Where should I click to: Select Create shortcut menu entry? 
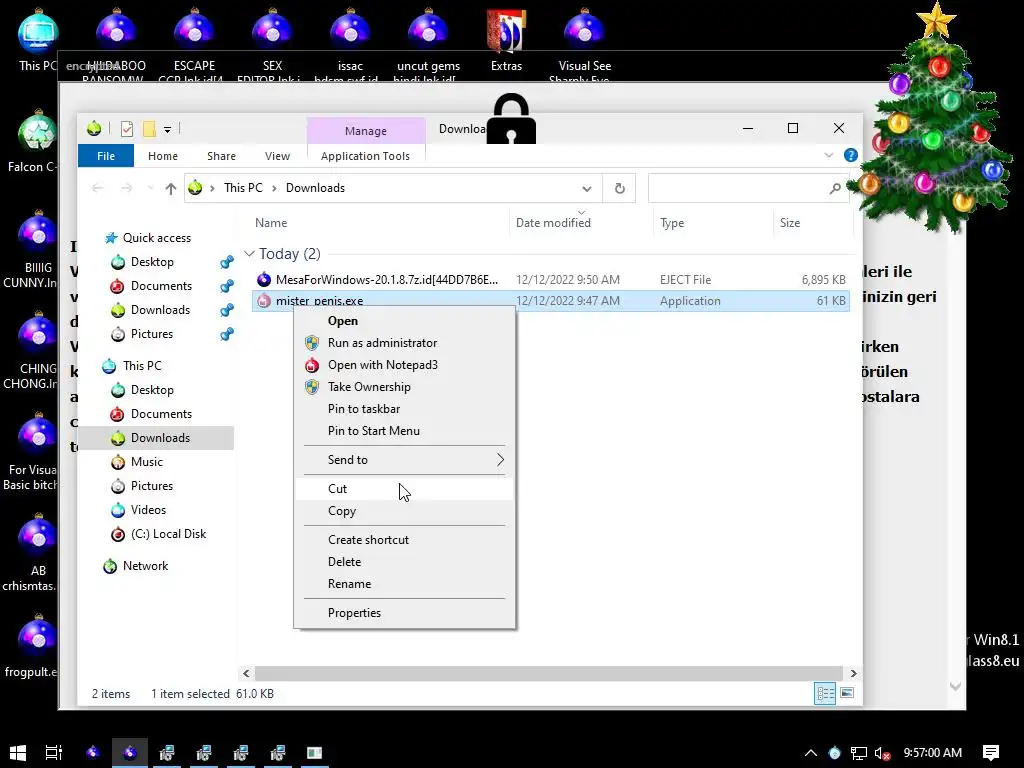coord(405,539)
